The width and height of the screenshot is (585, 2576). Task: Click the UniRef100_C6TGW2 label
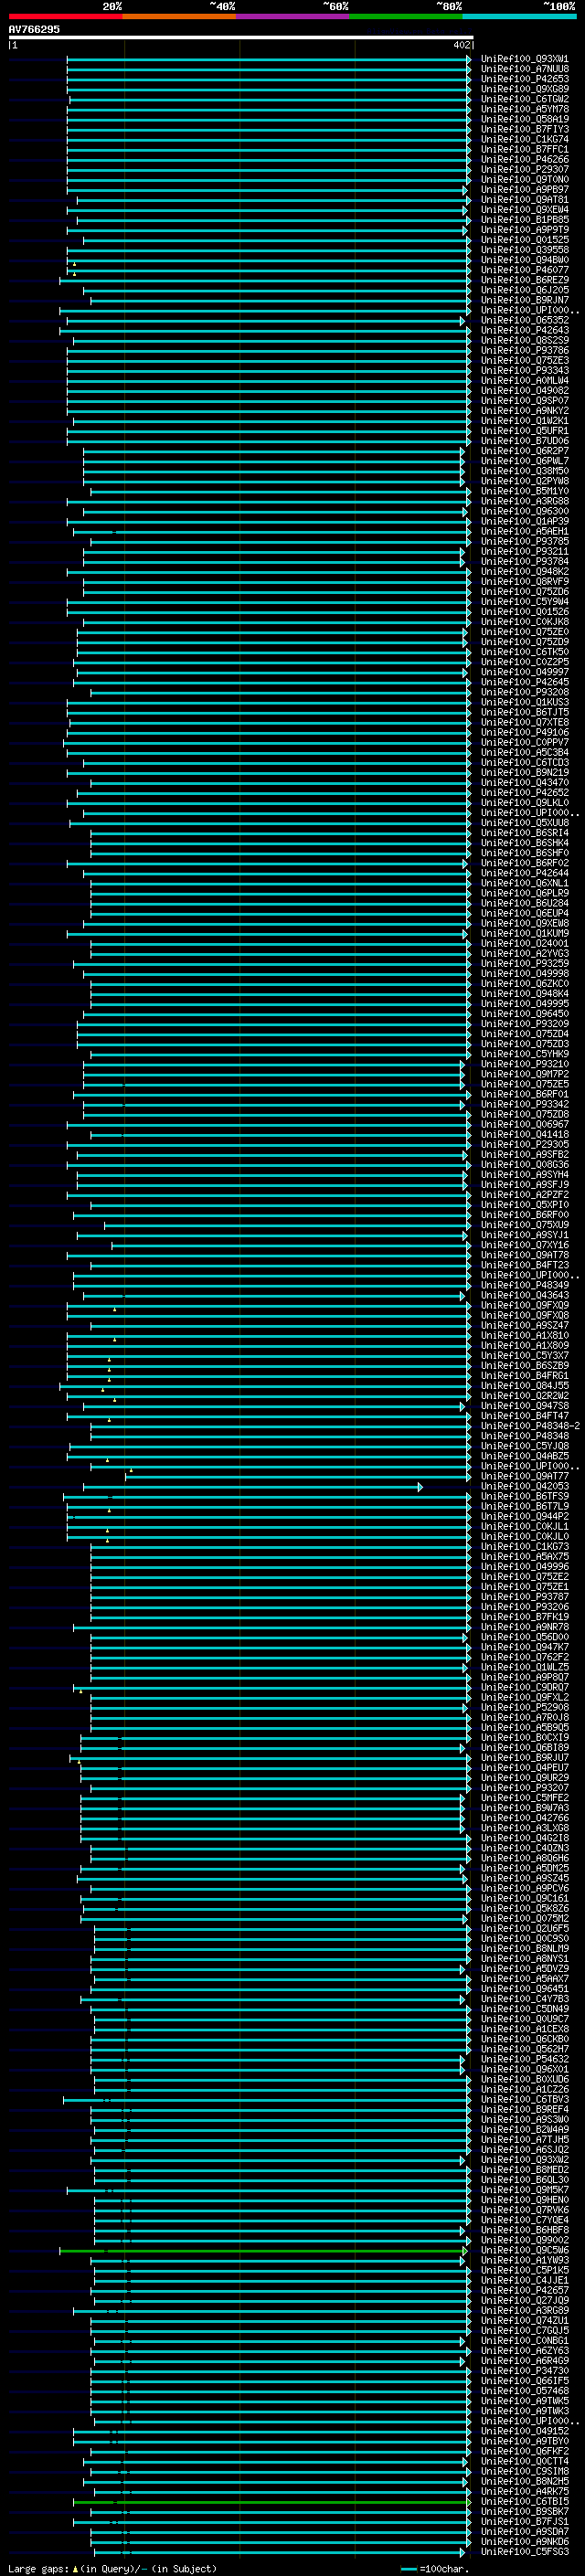click(x=525, y=99)
